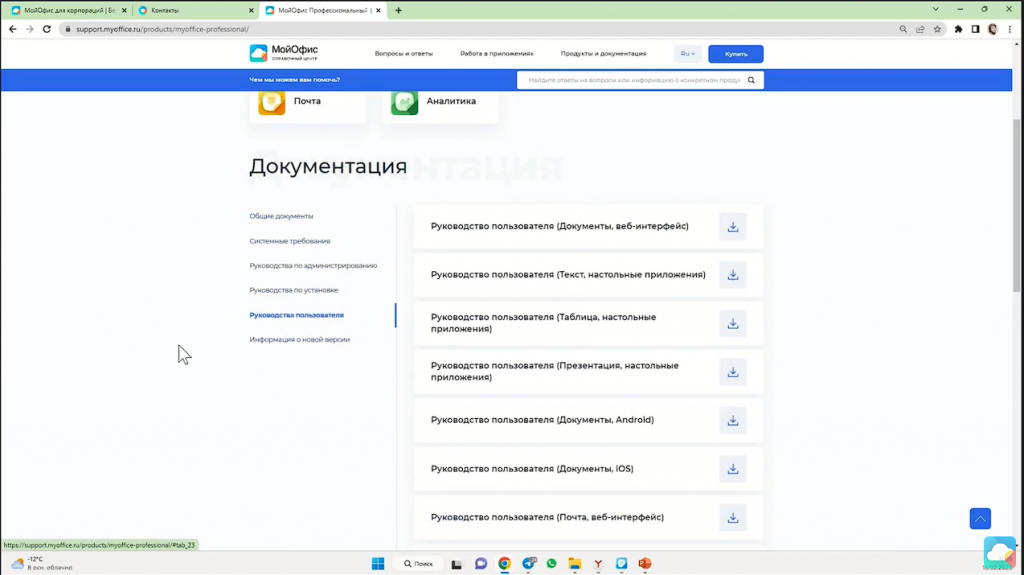
Task: Download user guide for Mail web interface
Action: click(x=733, y=518)
